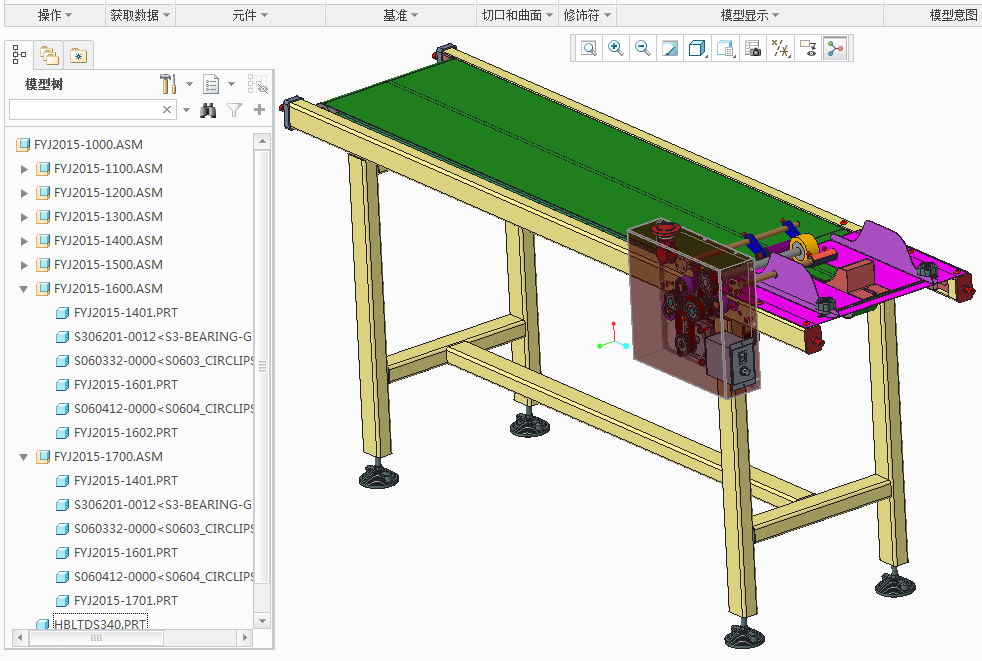
Task: Select FYJ2015-1602.PRT in model tree
Action: click(125, 433)
